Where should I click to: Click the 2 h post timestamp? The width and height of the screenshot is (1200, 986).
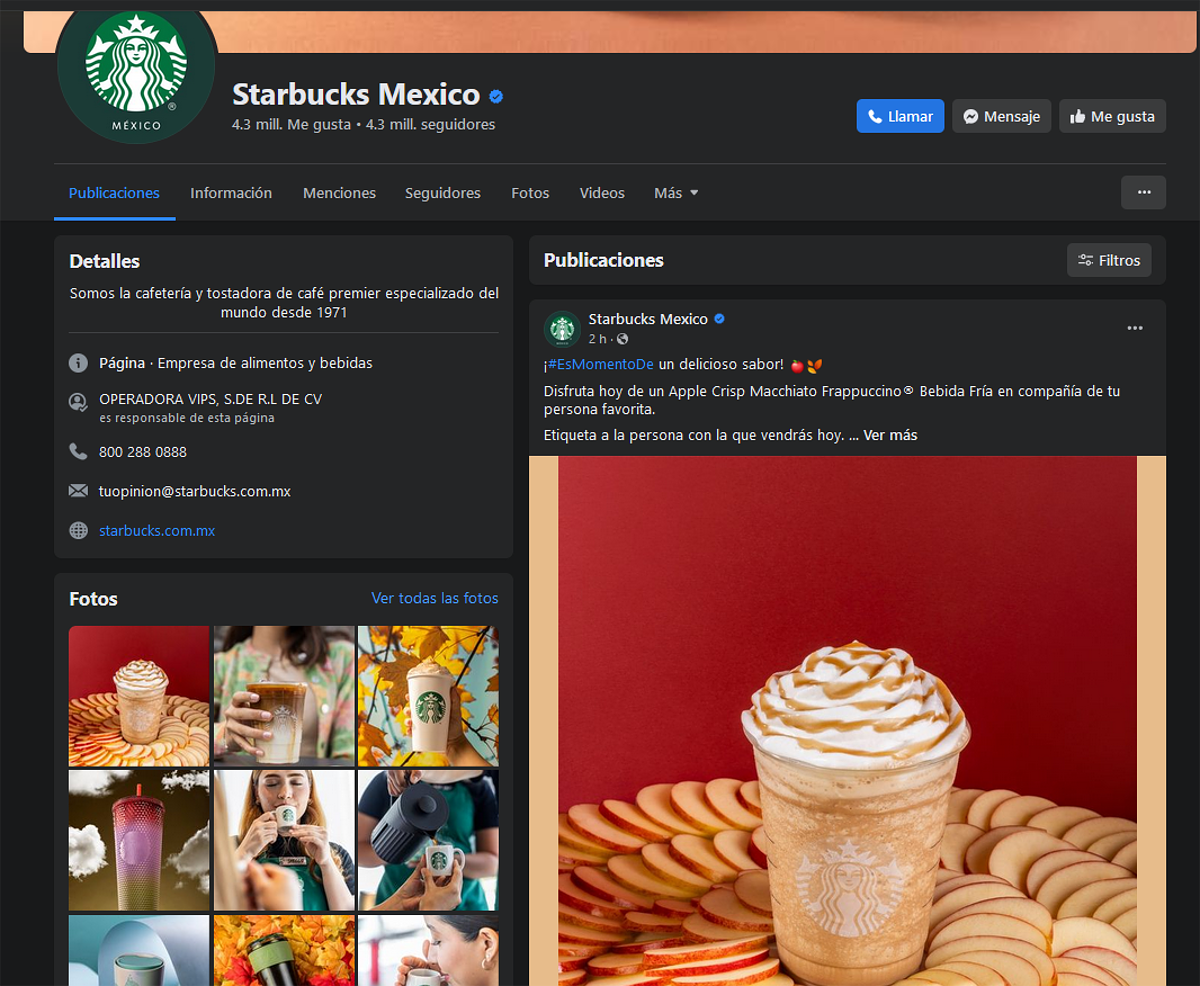(x=598, y=340)
